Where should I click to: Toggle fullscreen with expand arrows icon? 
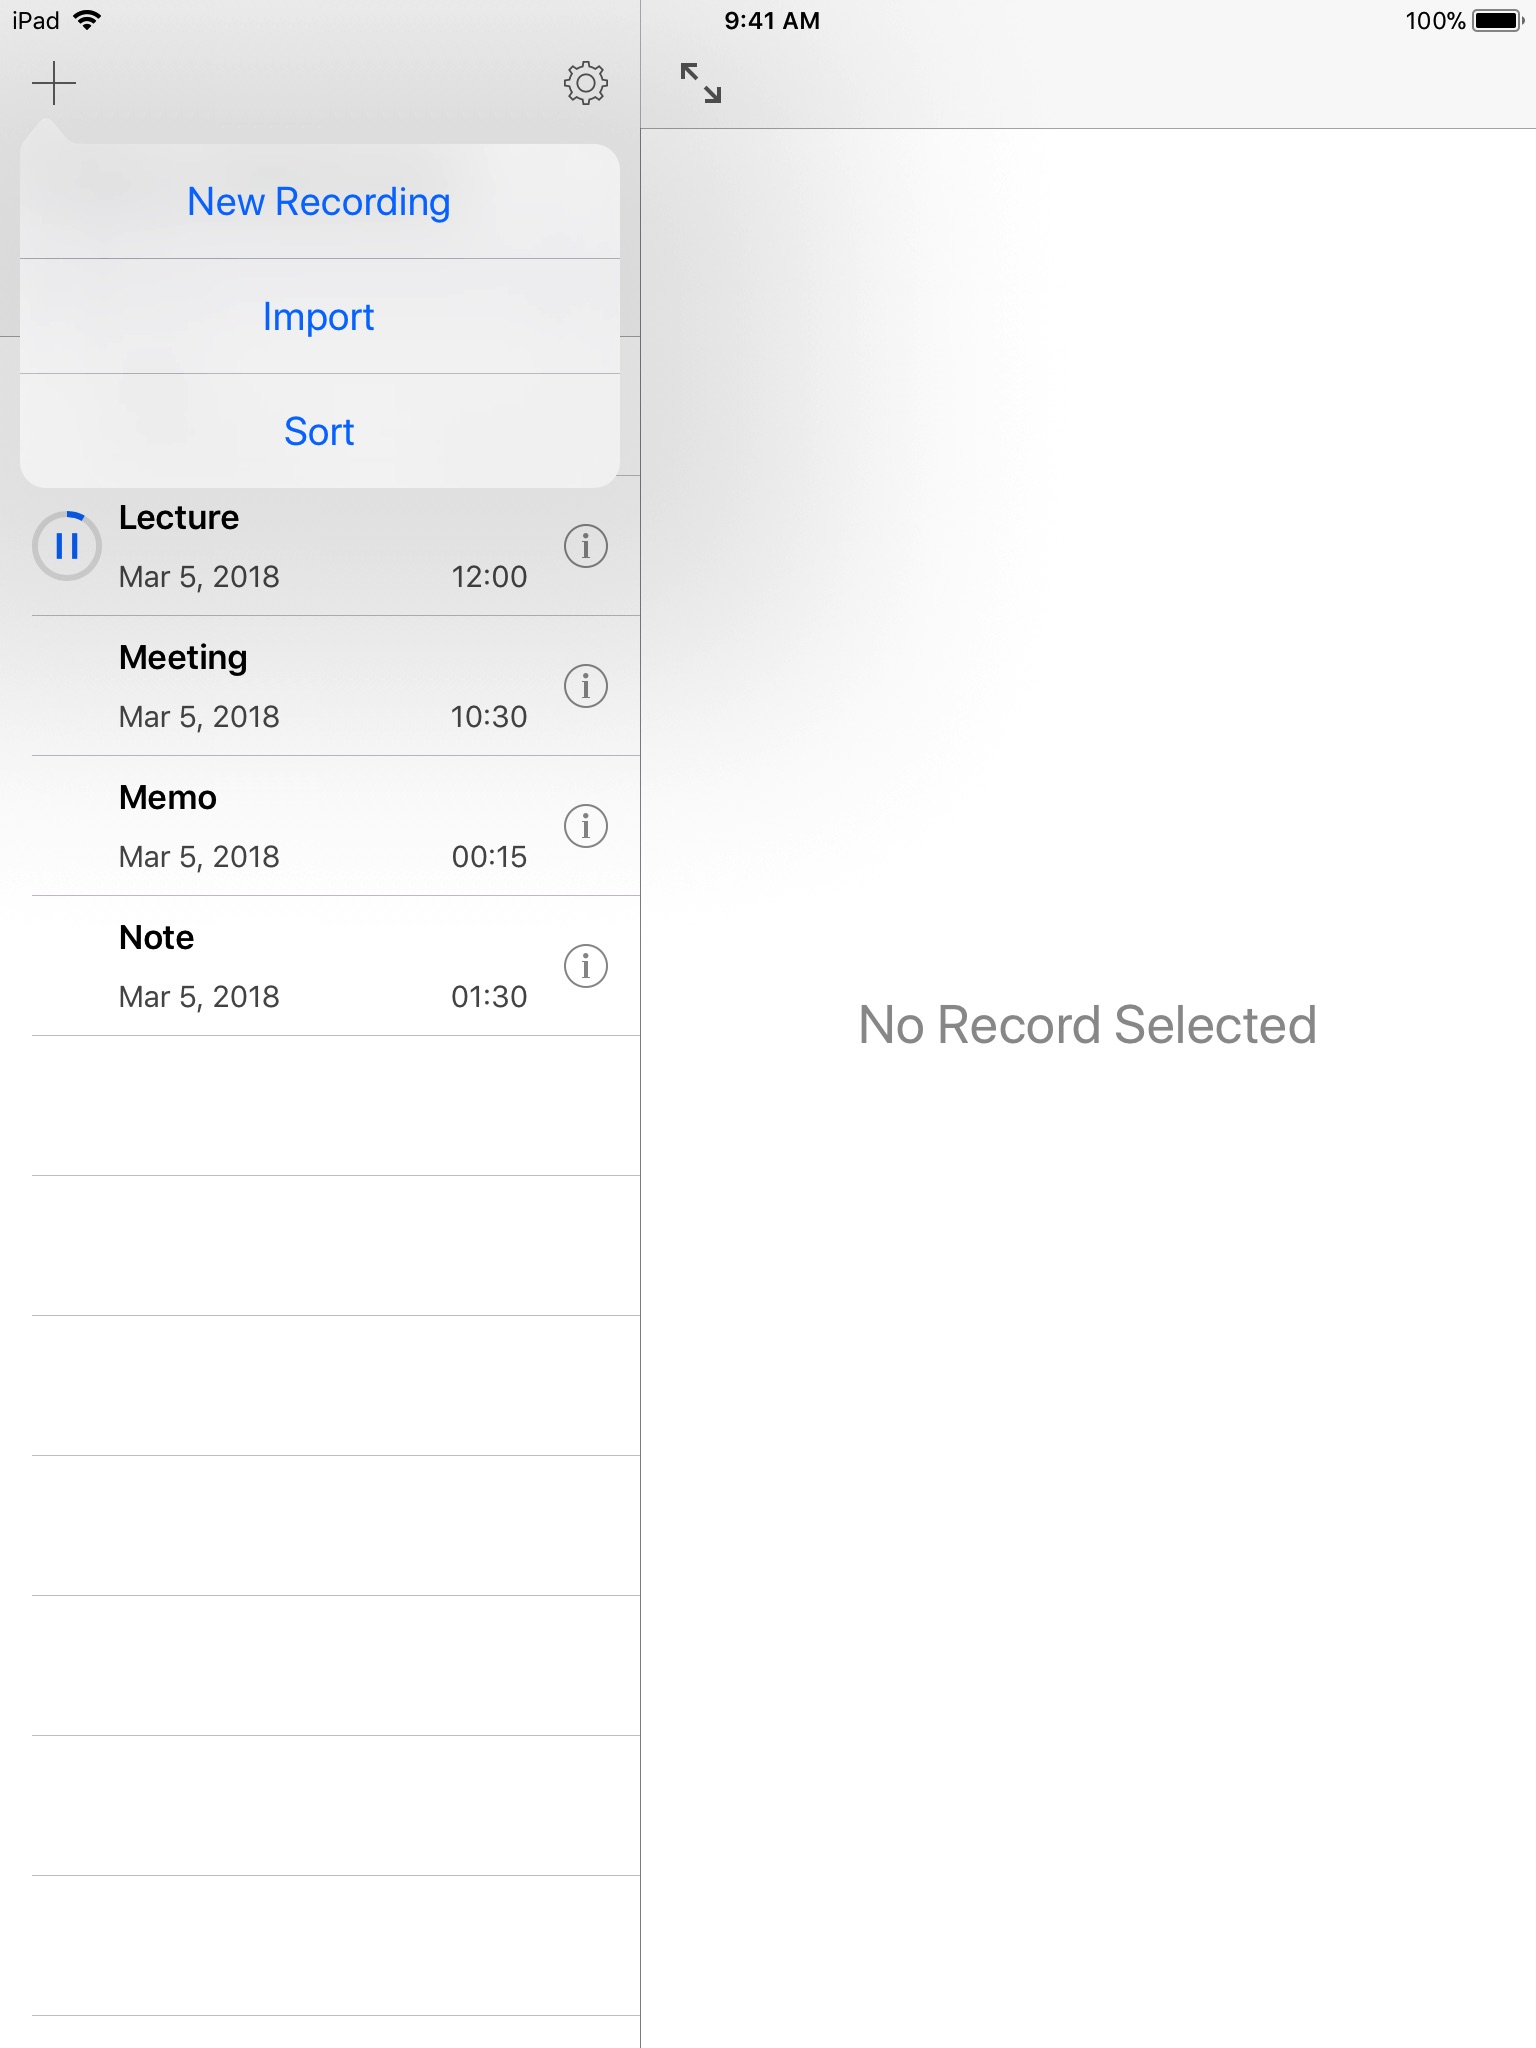[x=701, y=83]
